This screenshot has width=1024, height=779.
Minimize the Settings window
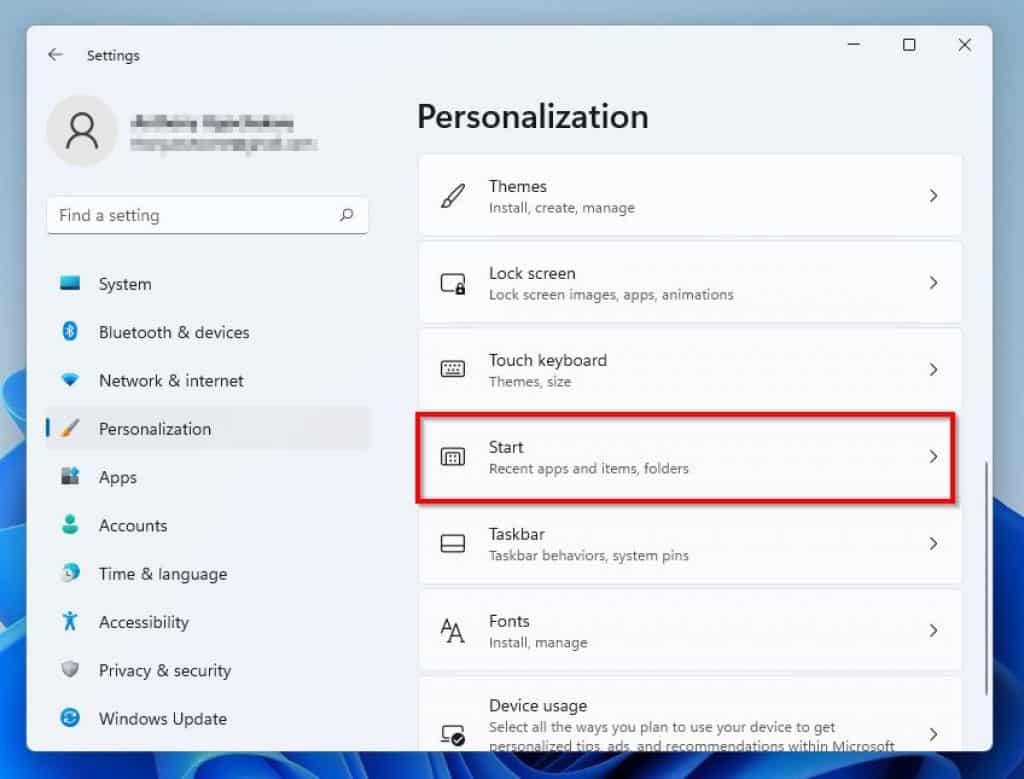point(854,44)
